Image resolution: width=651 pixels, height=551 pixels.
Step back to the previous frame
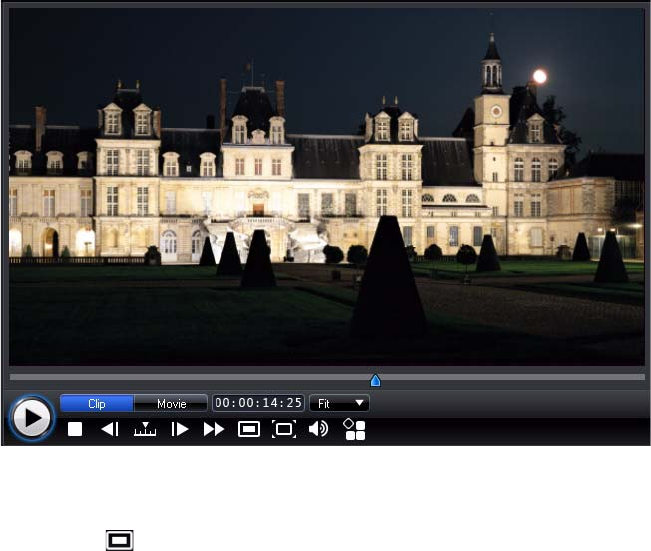pos(110,429)
